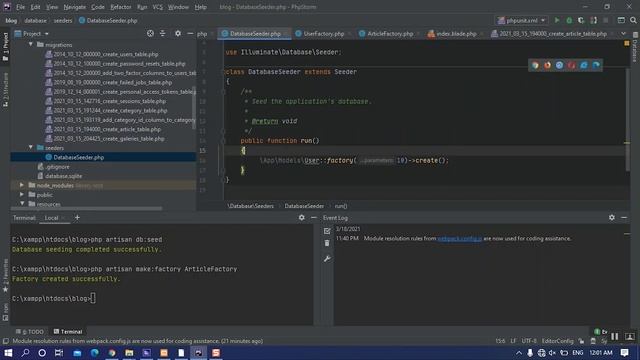640x360 pixels.
Task: Open Search Everywhere magnifier icon
Action: 633,20
